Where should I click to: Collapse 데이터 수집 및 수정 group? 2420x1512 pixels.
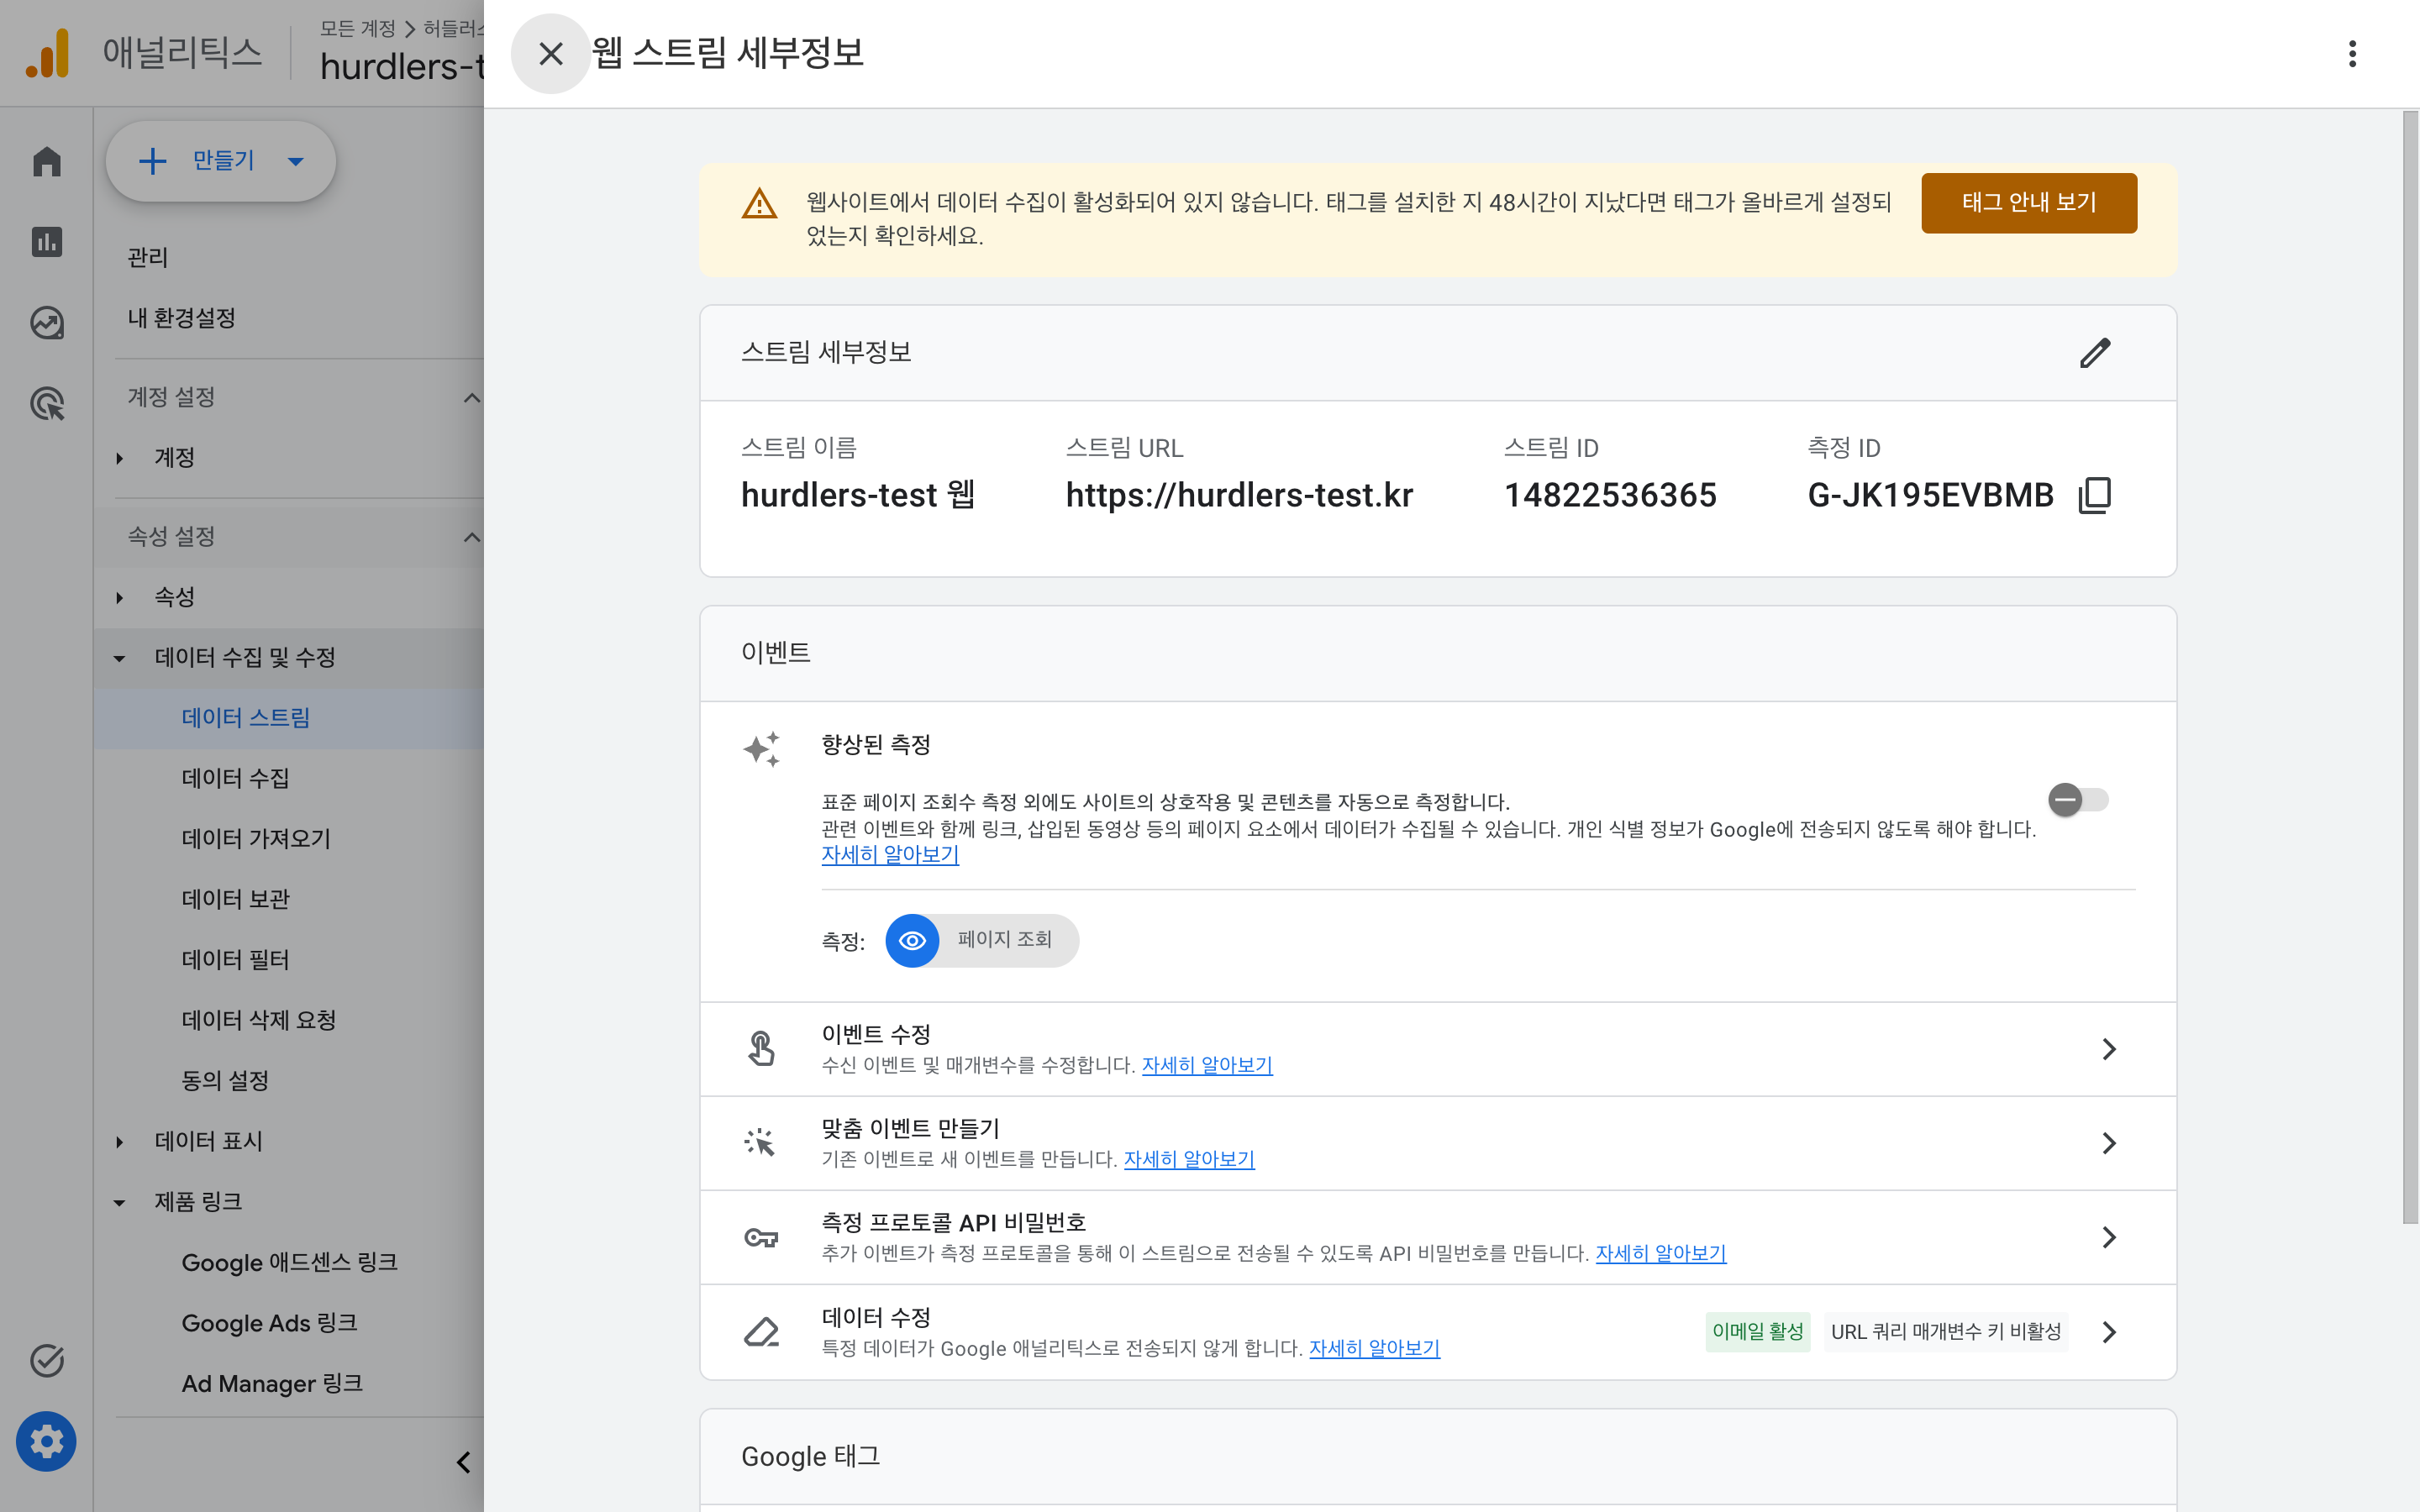point(119,658)
